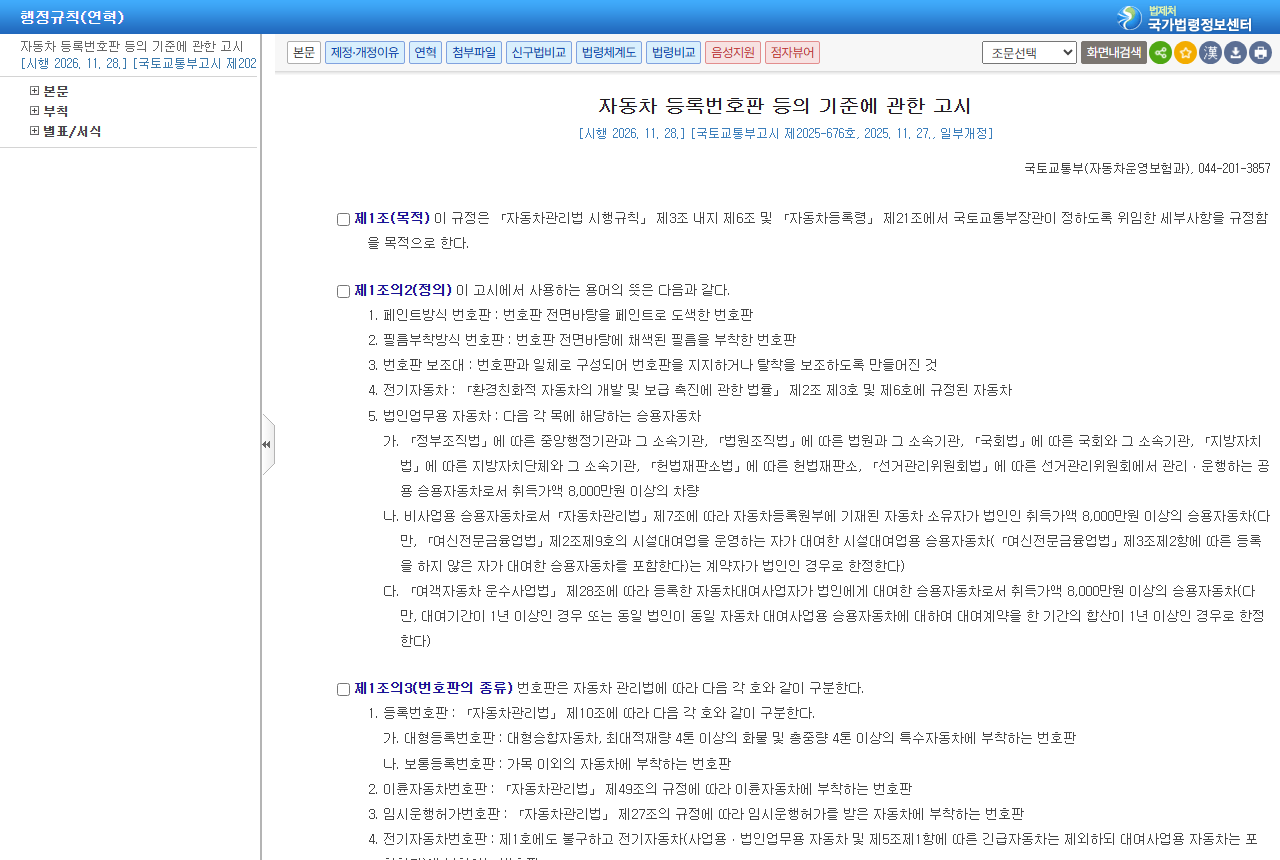Viewport: 1280px width, 860px height.
Task: Open the 연혁 tab
Action: tap(425, 53)
